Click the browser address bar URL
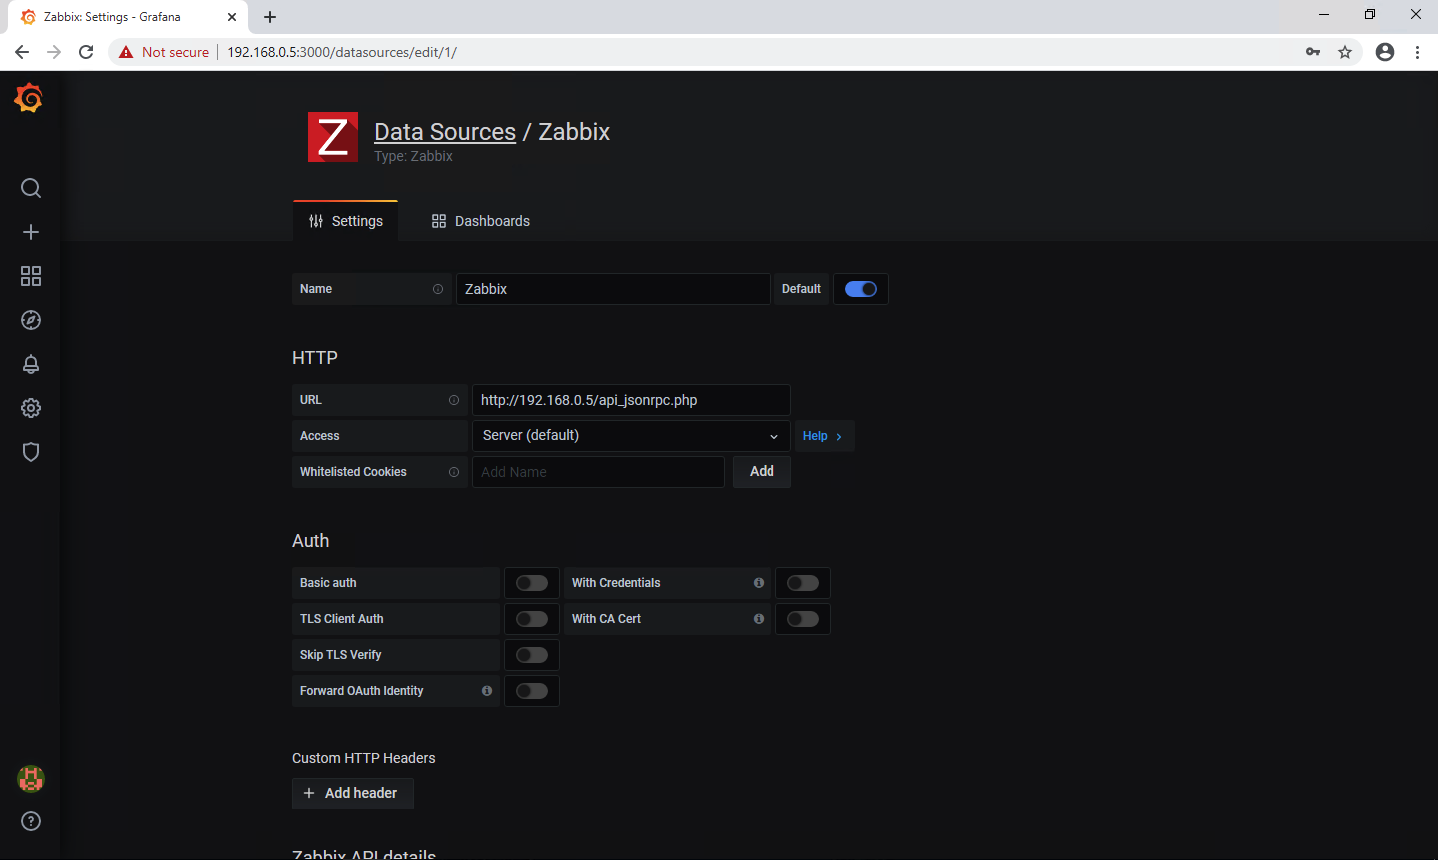1438x860 pixels. [x=342, y=52]
